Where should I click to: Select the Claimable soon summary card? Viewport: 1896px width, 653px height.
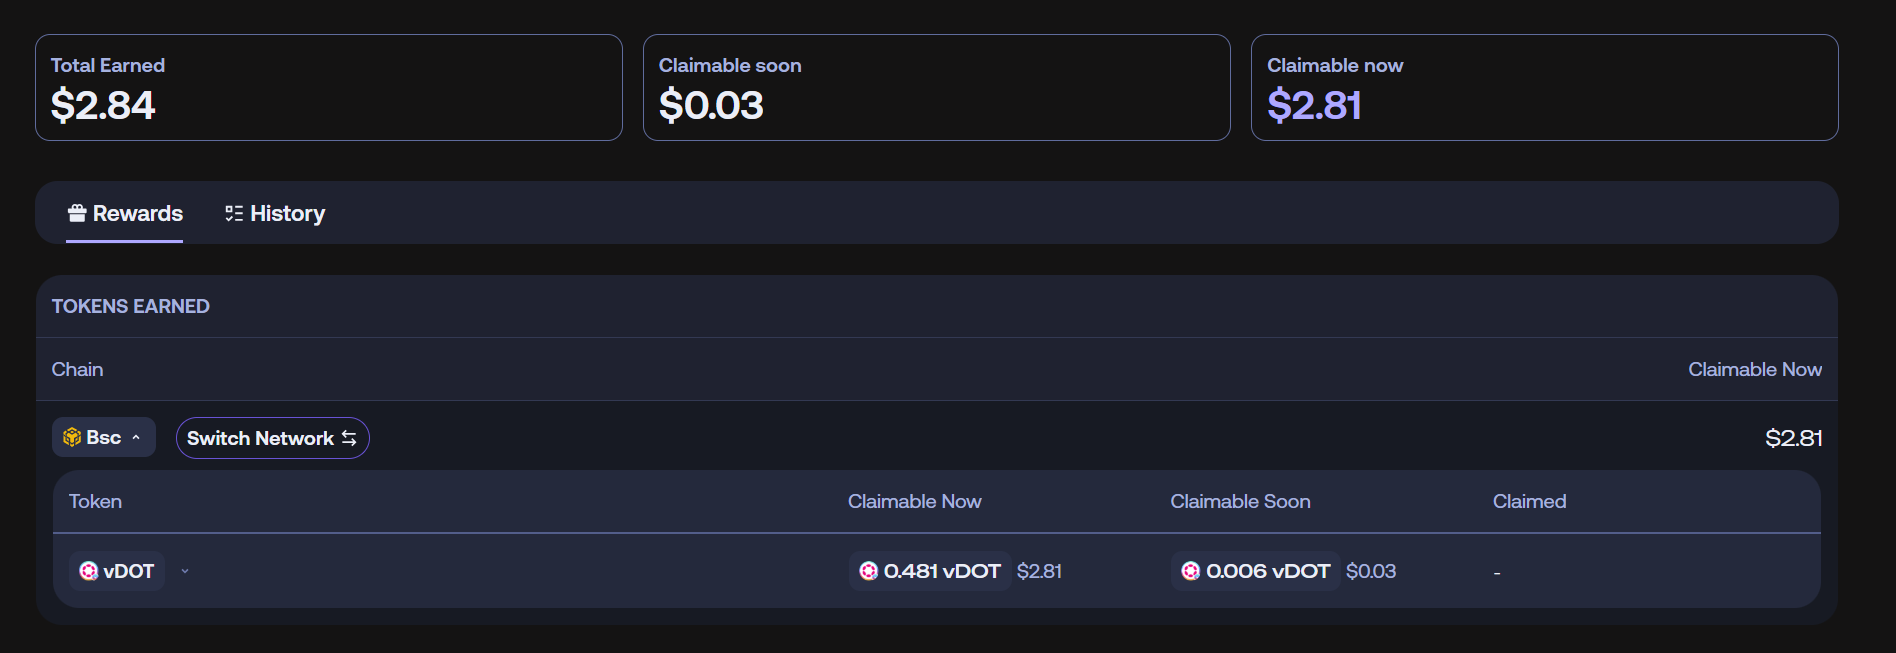[936, 87]
